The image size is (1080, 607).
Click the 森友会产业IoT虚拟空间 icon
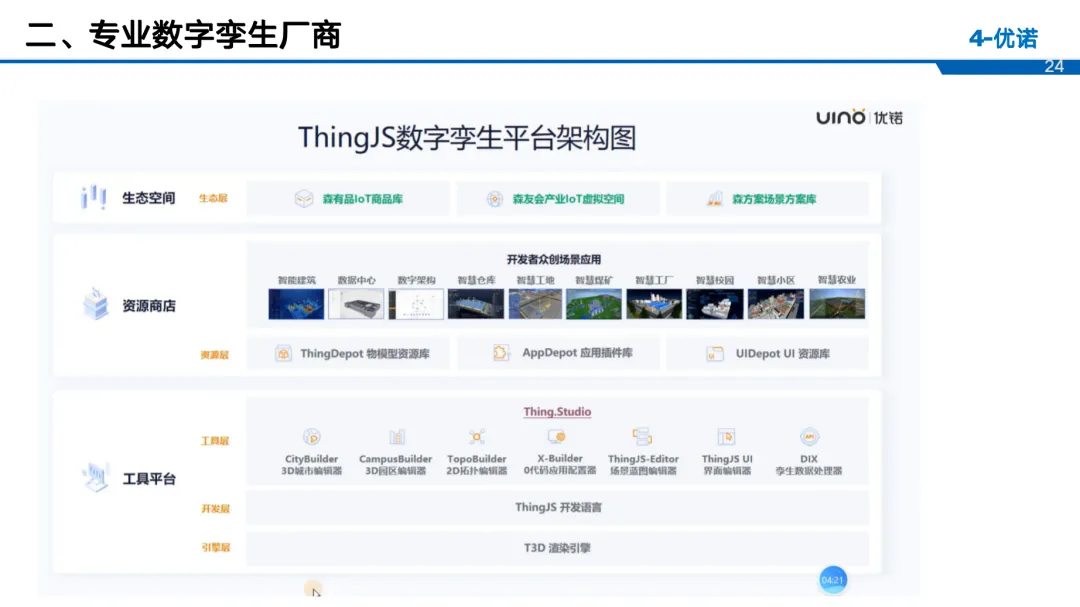(495, 199)
